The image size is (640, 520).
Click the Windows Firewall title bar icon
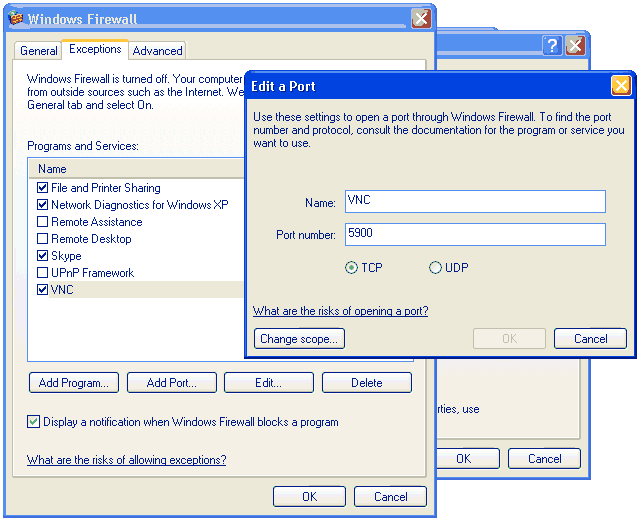pyautogui.click(x=15, y=18)
